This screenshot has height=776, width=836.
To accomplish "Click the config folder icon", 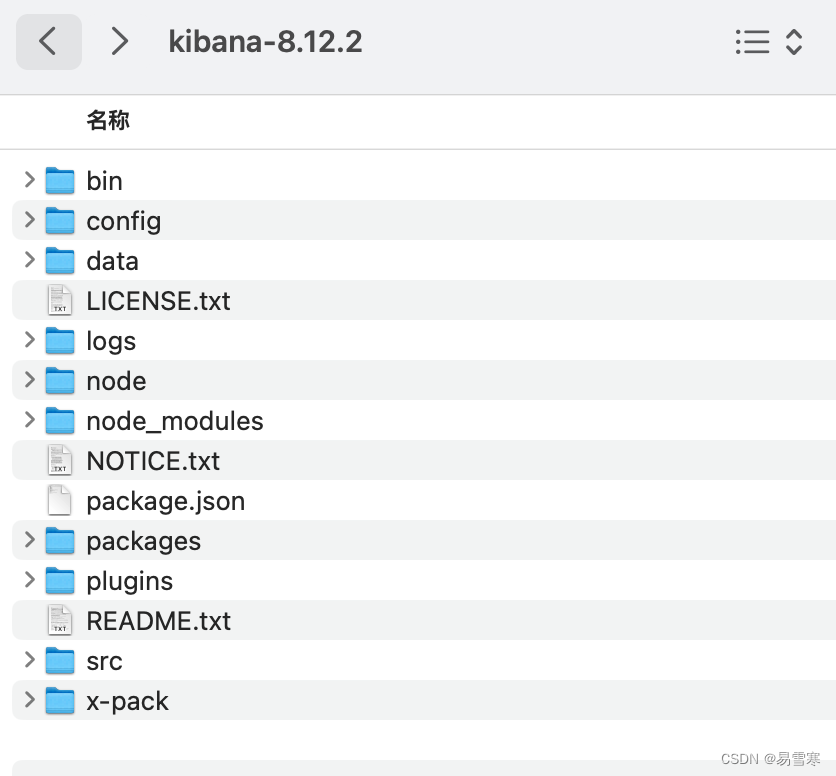I will (60, 220).
